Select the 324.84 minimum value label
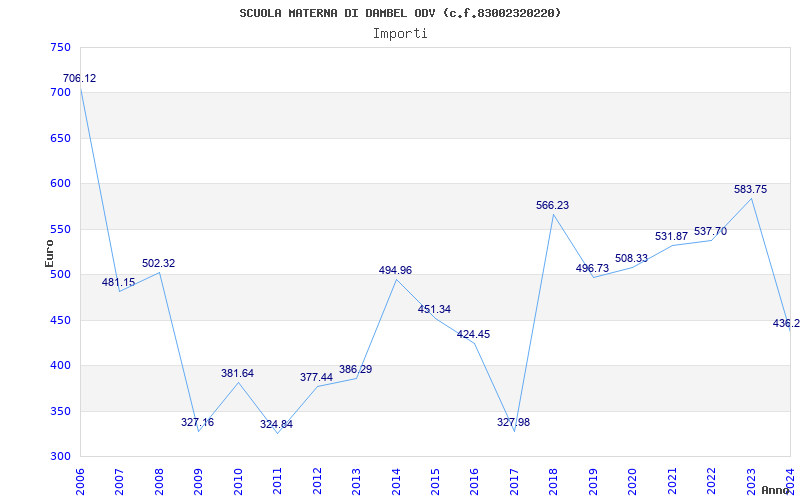800x500 pixels. [x=277, y=424]
